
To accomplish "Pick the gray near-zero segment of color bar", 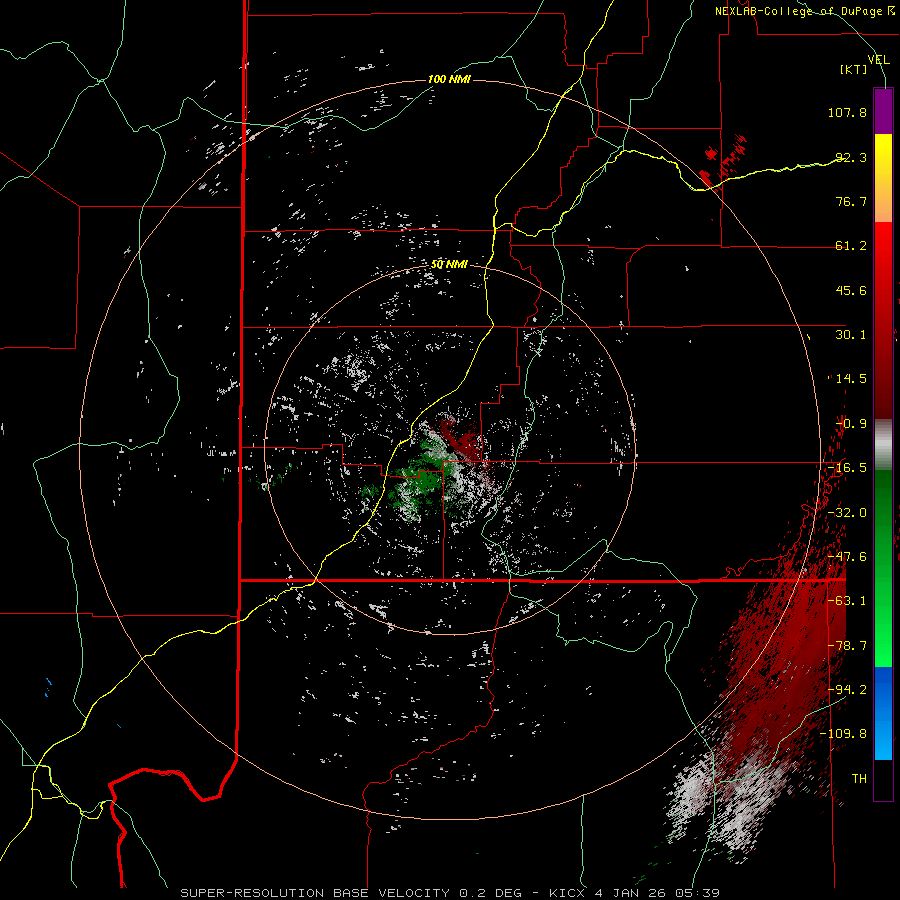I will point(883,445).
